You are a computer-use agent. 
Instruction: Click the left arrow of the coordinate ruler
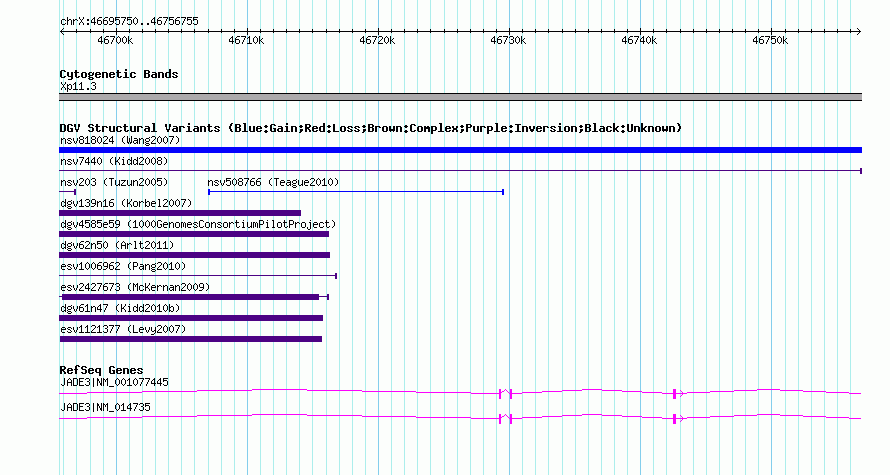62,32
